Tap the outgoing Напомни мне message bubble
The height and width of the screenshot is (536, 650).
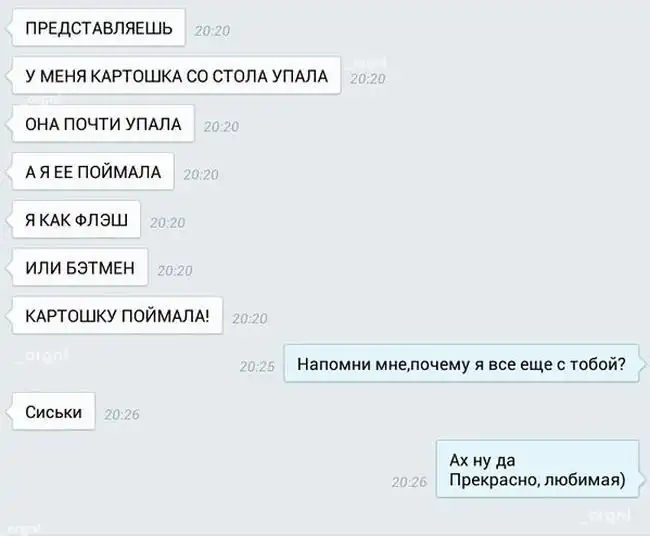point(461,364)
